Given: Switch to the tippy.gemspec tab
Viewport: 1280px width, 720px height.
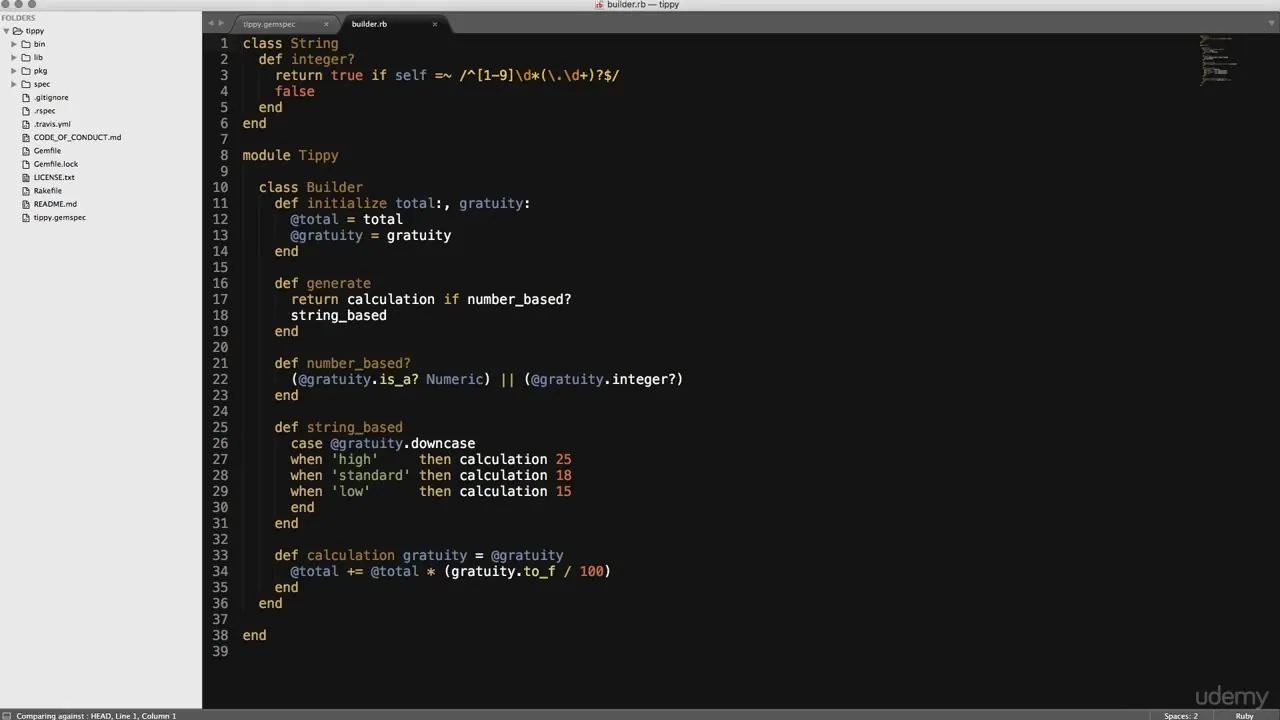Looking at the screenshot, I should pos(283,24).
